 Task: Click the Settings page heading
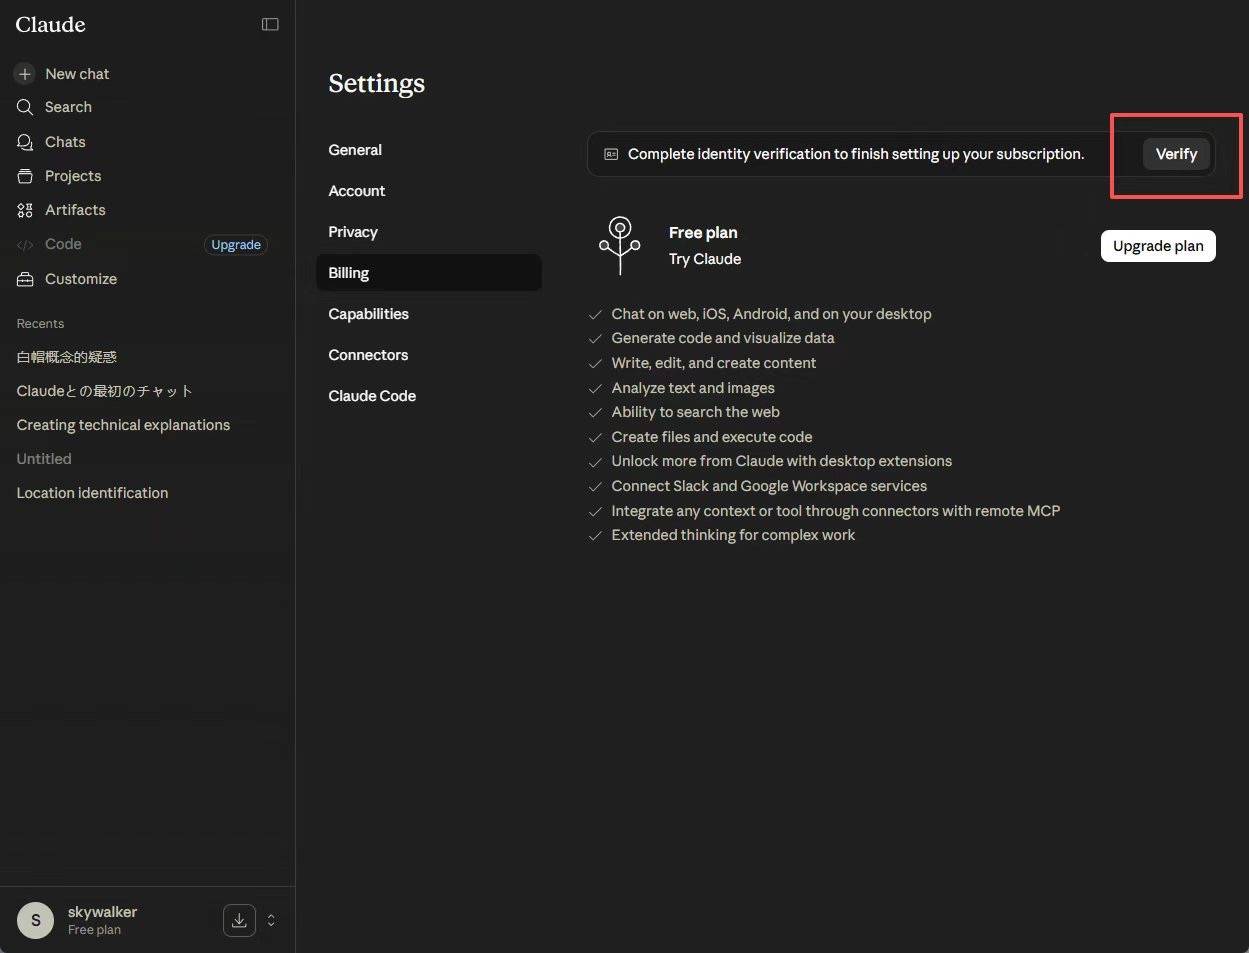tap(377, 83)
